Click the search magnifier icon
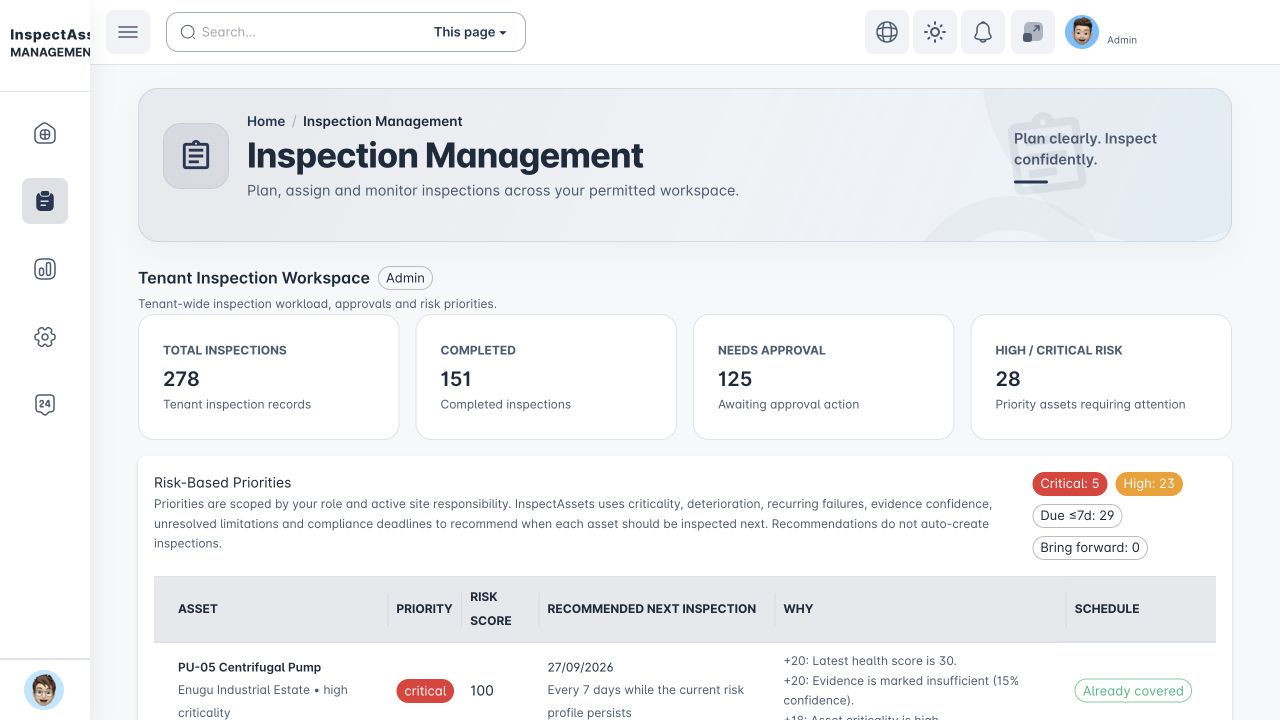The width and height of the screenshot is (1280, 720). (188, 32)
